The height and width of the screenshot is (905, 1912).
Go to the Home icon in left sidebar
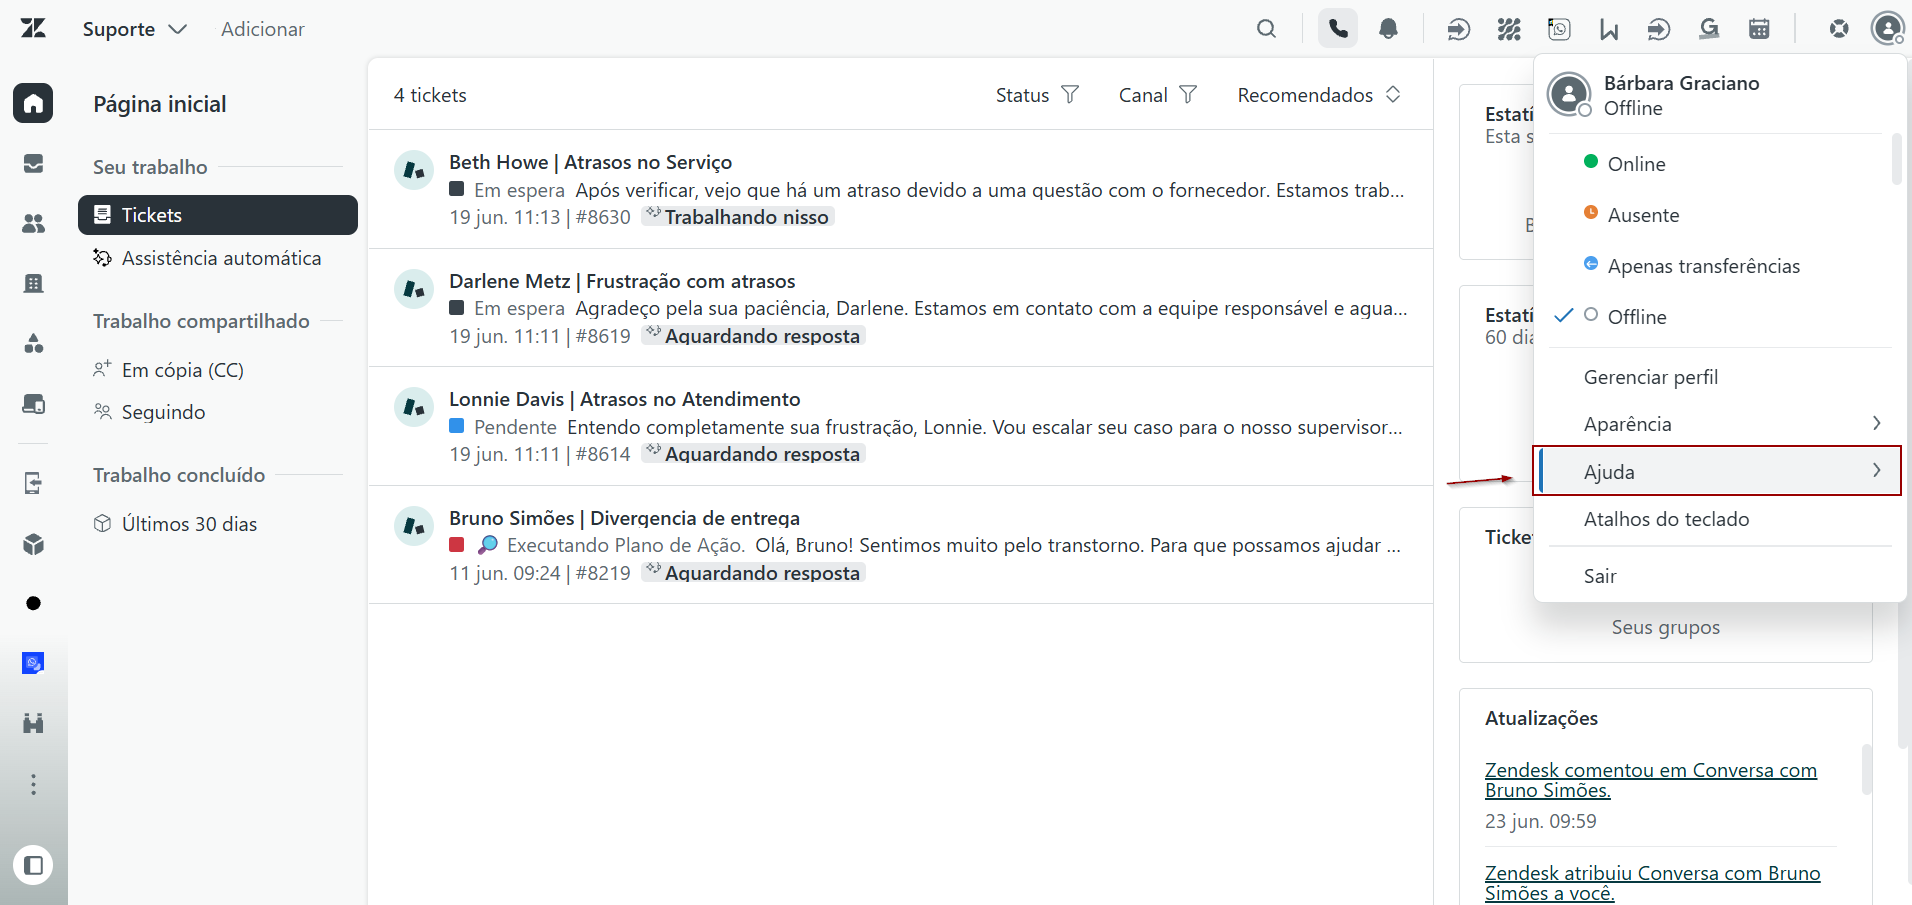33,103
